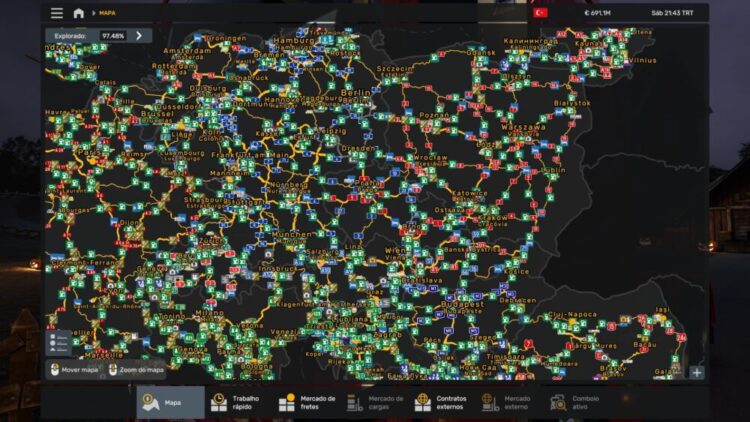
Task: Switch to the Contratos externos tab
Action: (442, 402)
